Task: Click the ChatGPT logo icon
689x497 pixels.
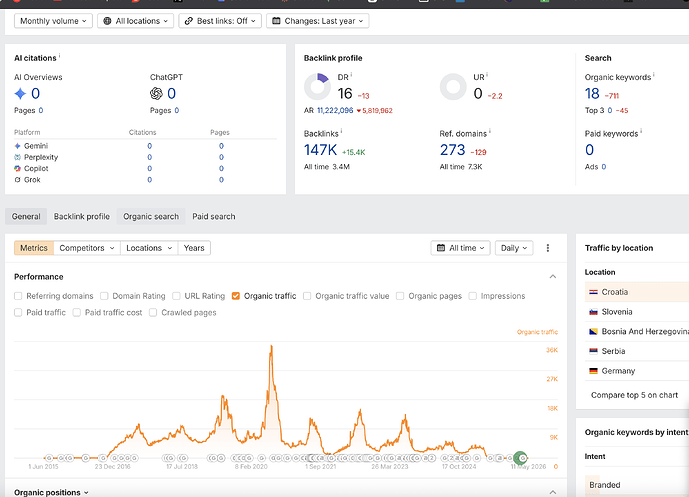Action: click(x=156, y=93)
